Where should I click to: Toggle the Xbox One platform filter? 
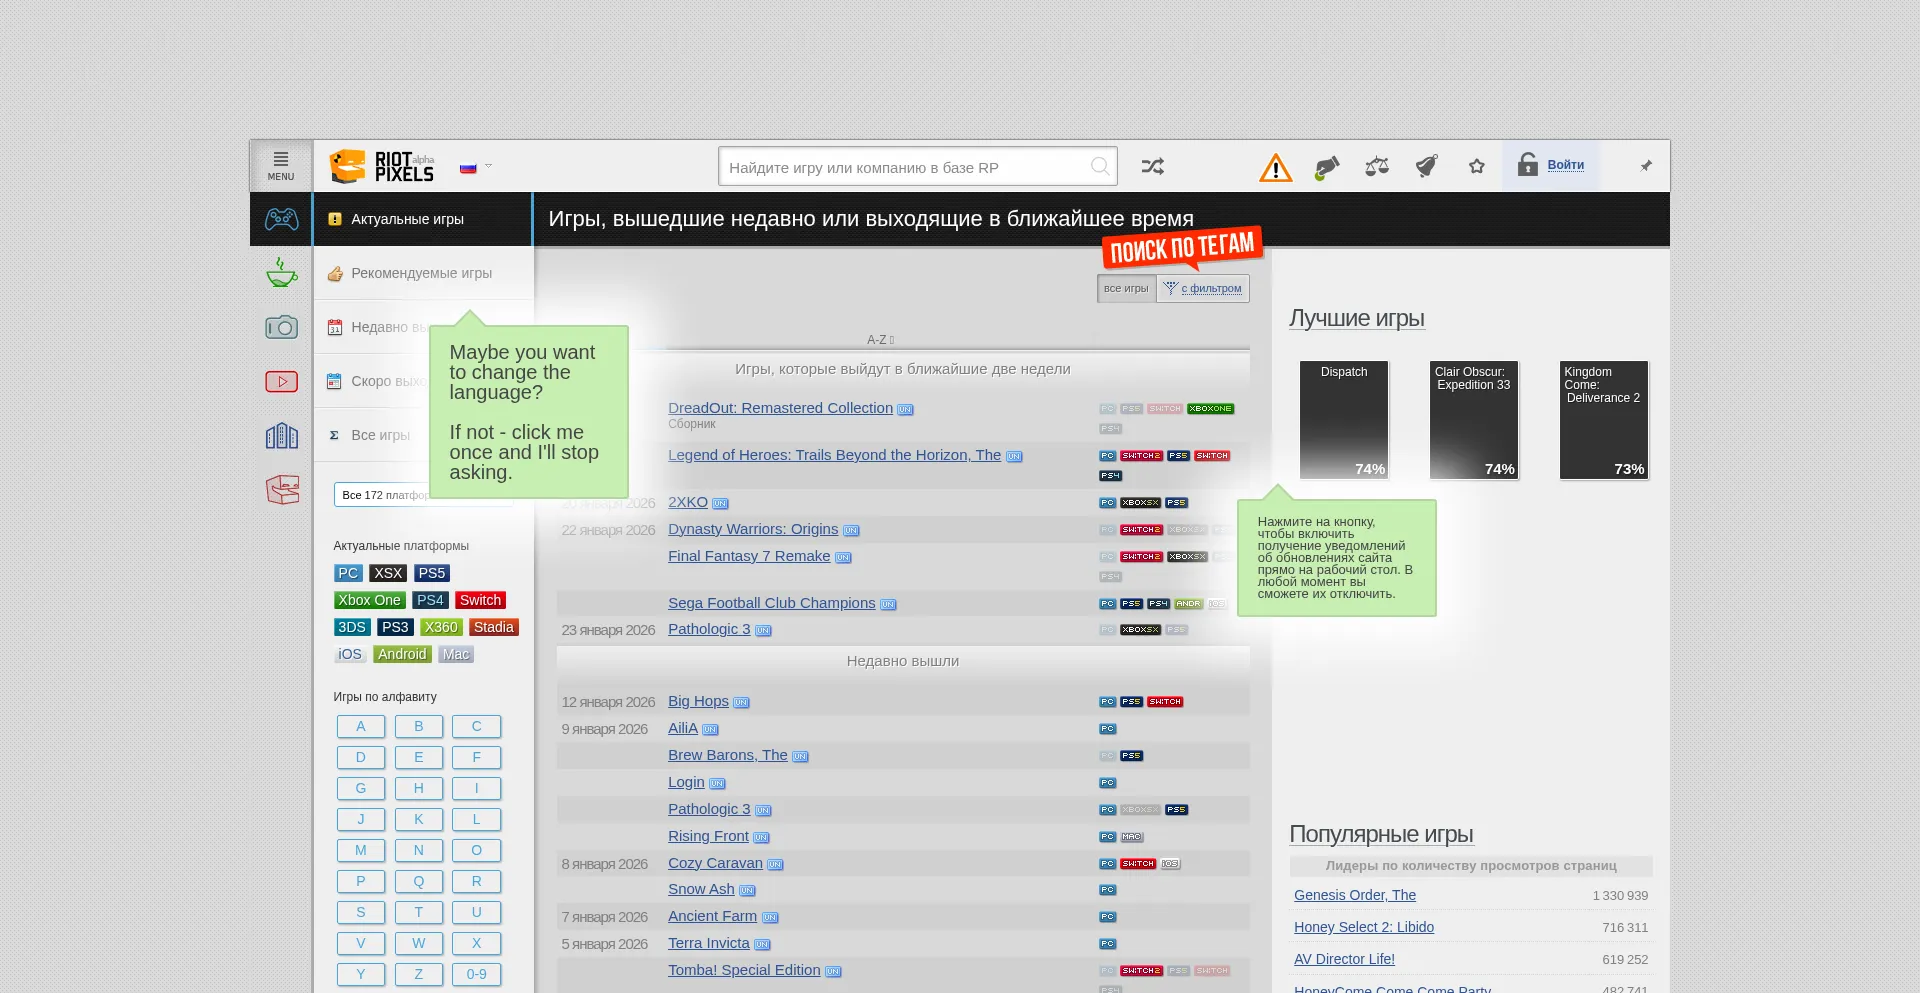(369, 600)
